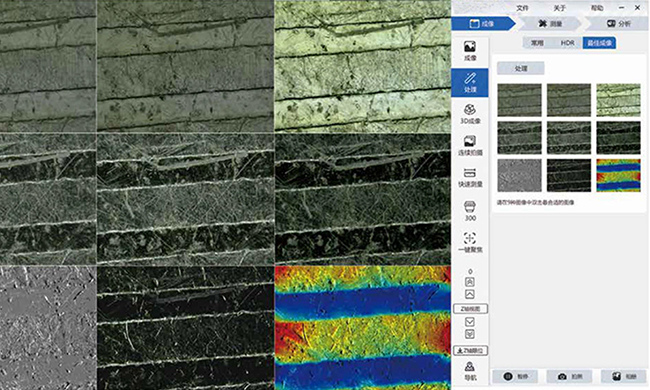This screenshot has width=650, height=390.
Task: Click the large rainbow height-map preview image
Action: (x=363, y=328)
